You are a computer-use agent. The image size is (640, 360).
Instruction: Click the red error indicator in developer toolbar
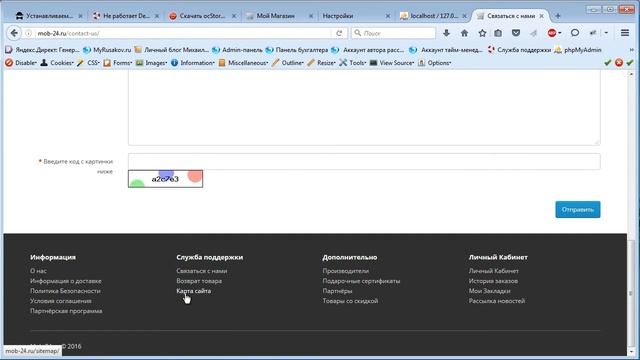[619, 63]
